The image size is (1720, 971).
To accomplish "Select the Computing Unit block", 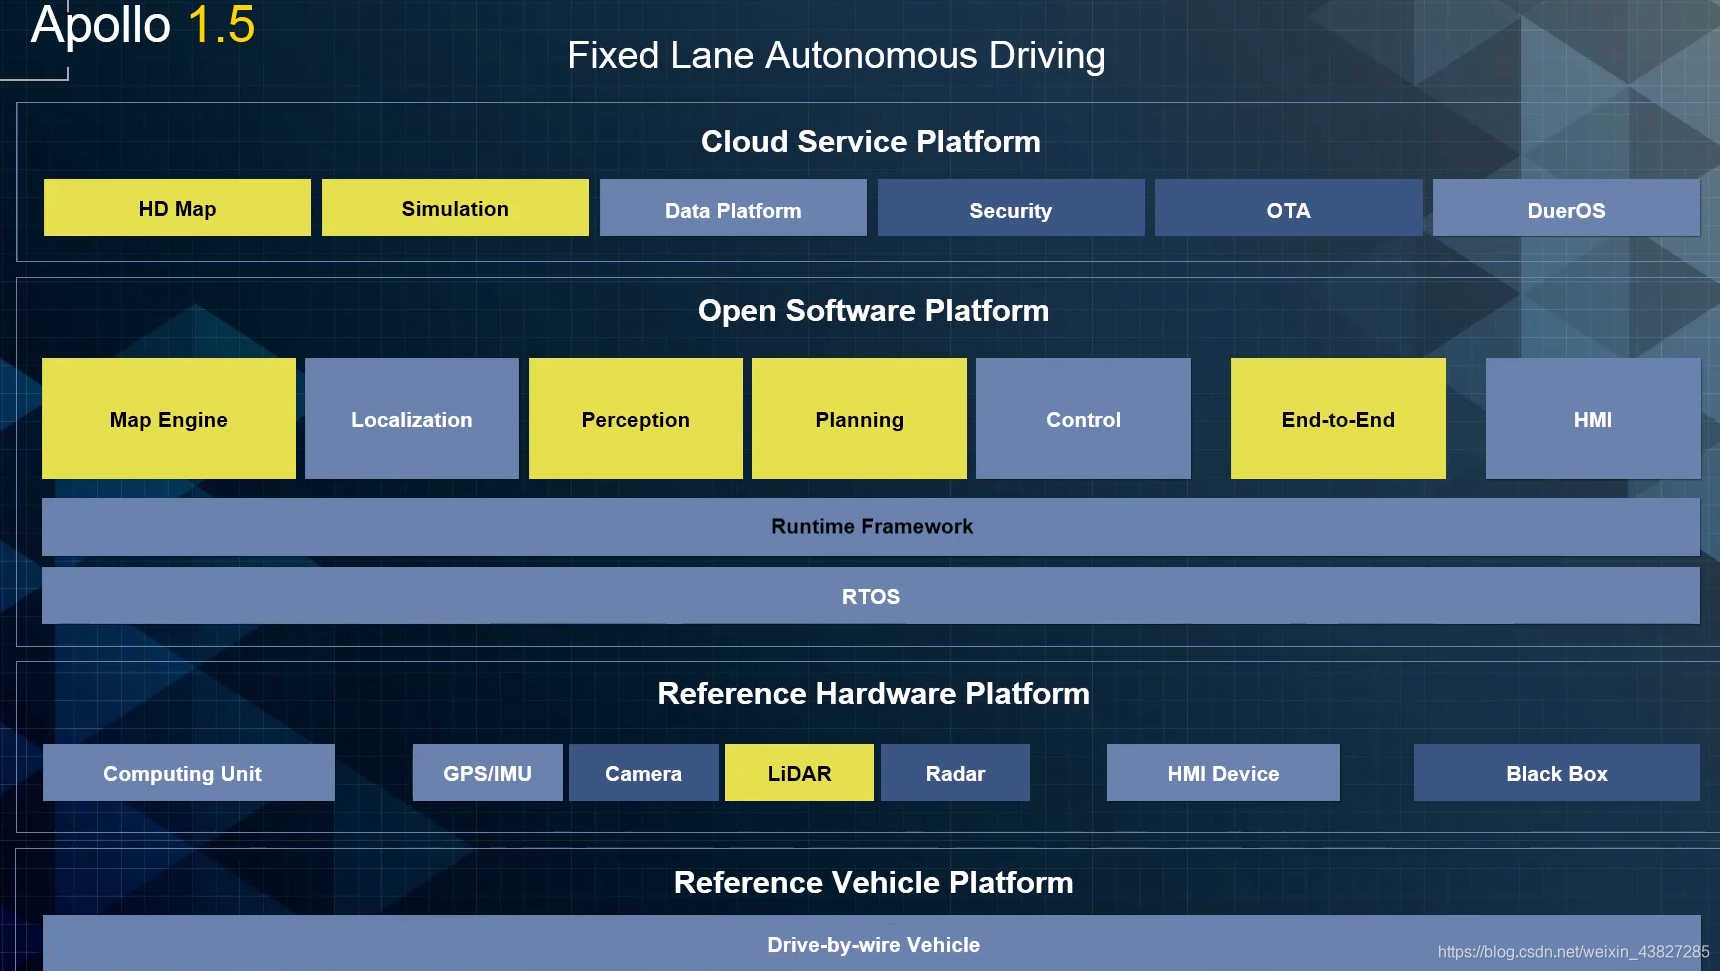I will (x=189, y=773).
